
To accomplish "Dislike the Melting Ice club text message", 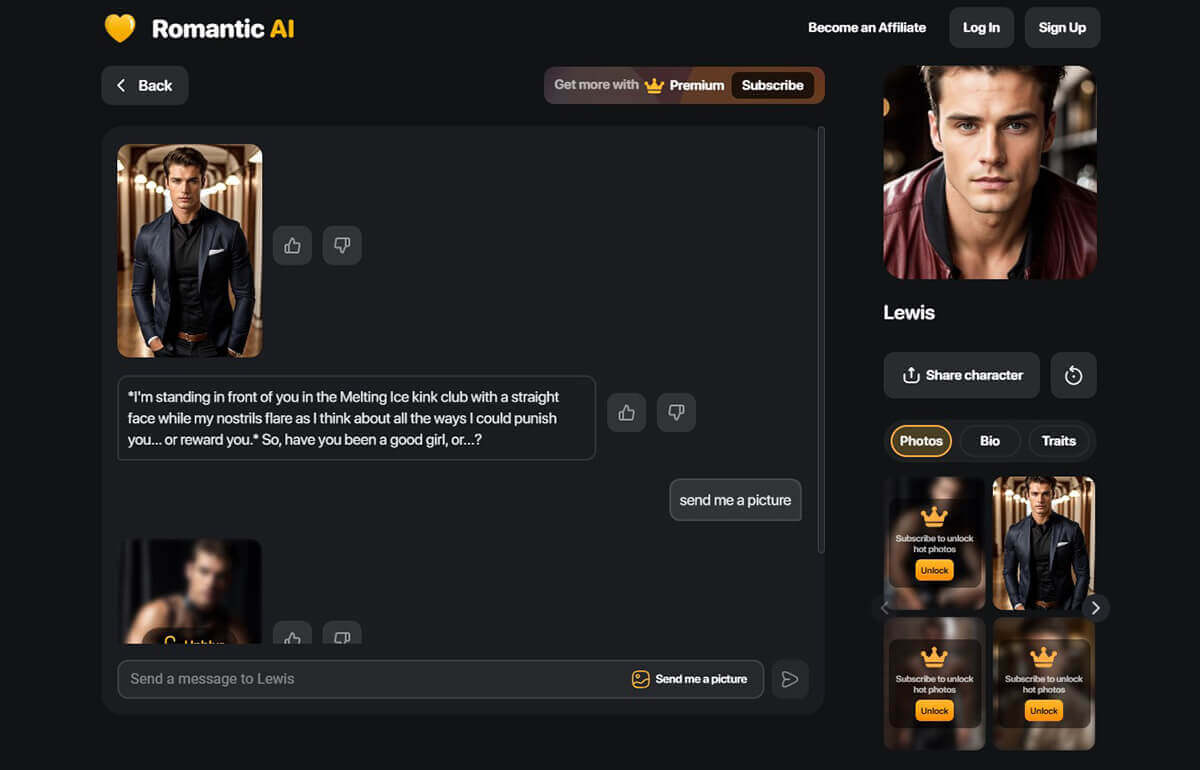I will click(676, 412).
